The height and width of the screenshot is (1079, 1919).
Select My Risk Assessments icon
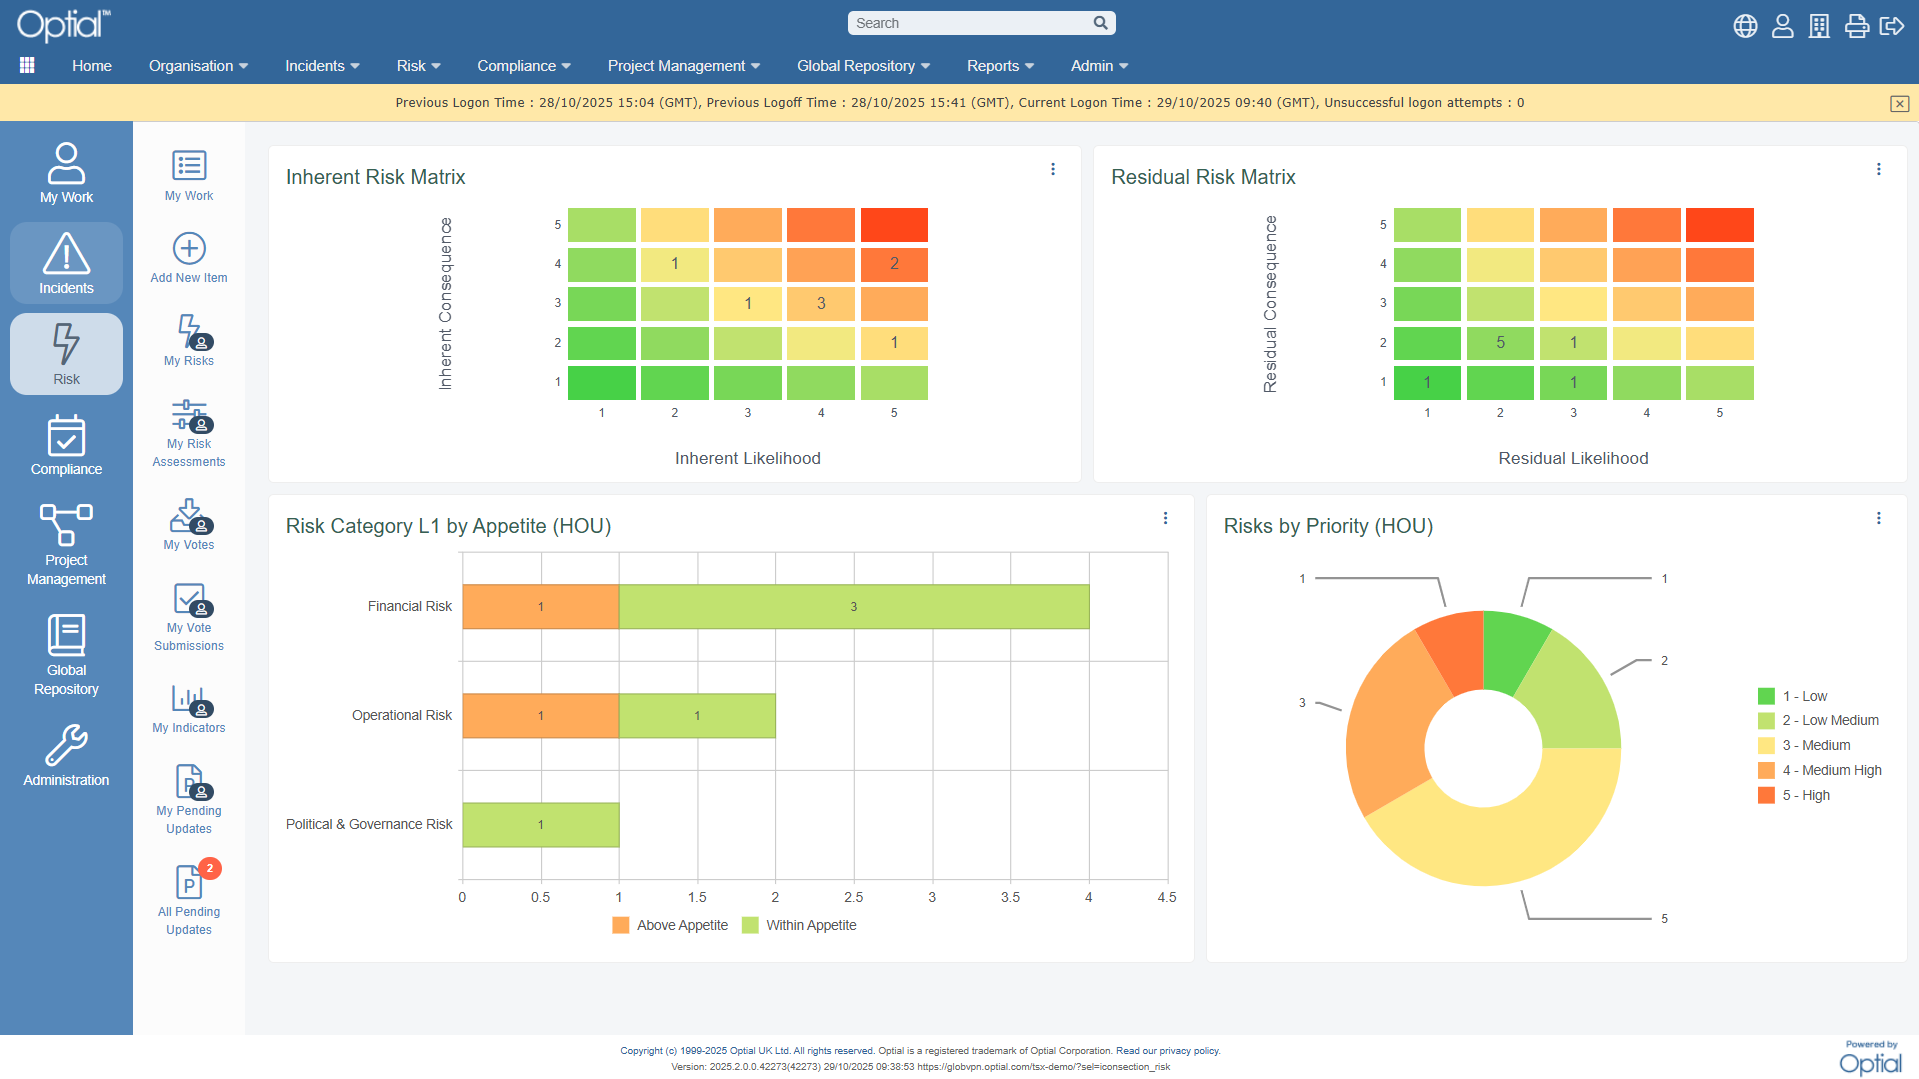pyautogui.click(x=188, y=420)
